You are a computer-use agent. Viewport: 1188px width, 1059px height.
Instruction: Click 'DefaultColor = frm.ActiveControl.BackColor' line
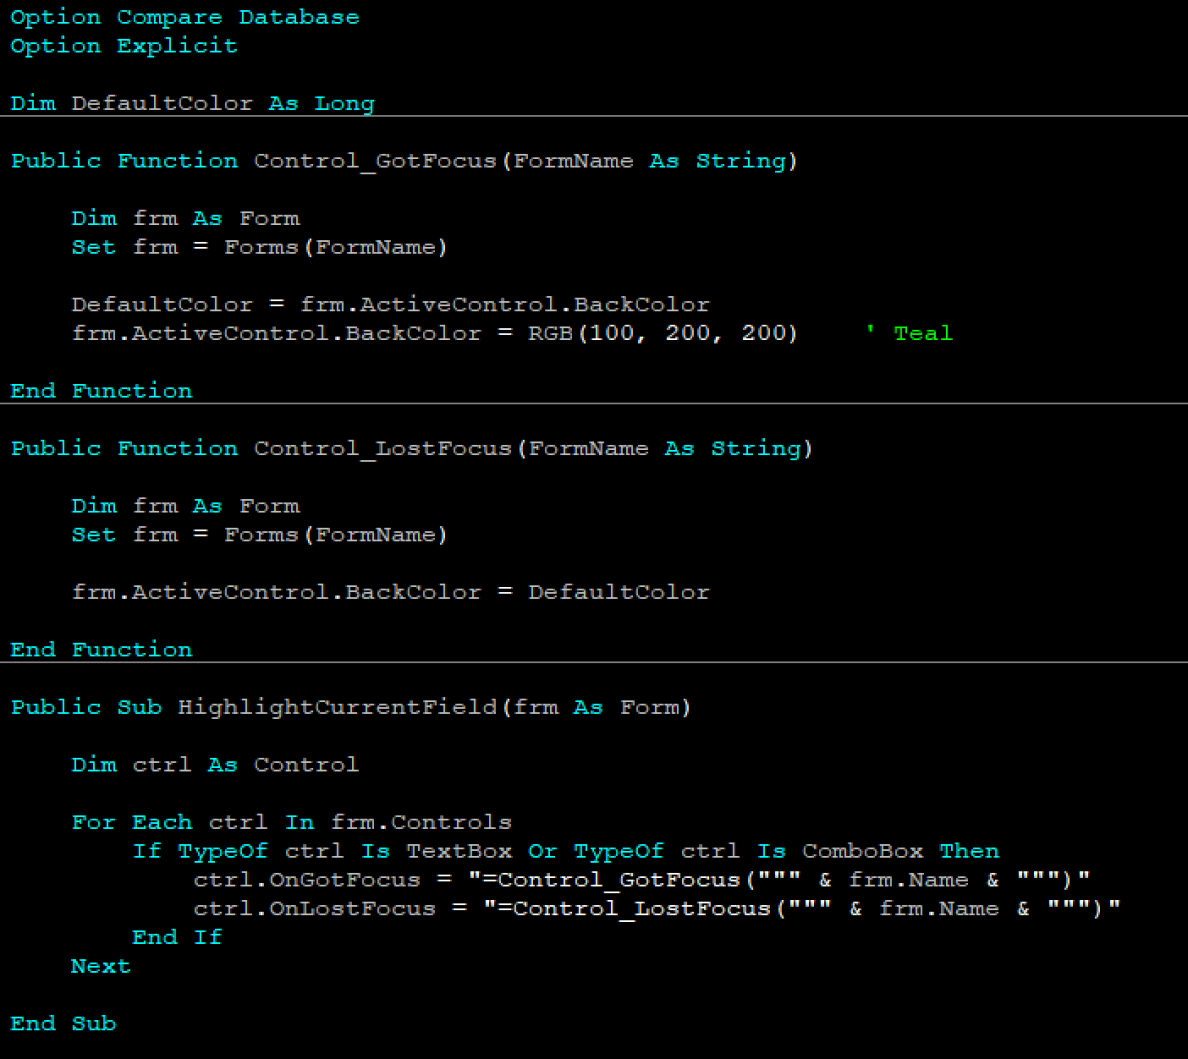[x=391, y=305]
